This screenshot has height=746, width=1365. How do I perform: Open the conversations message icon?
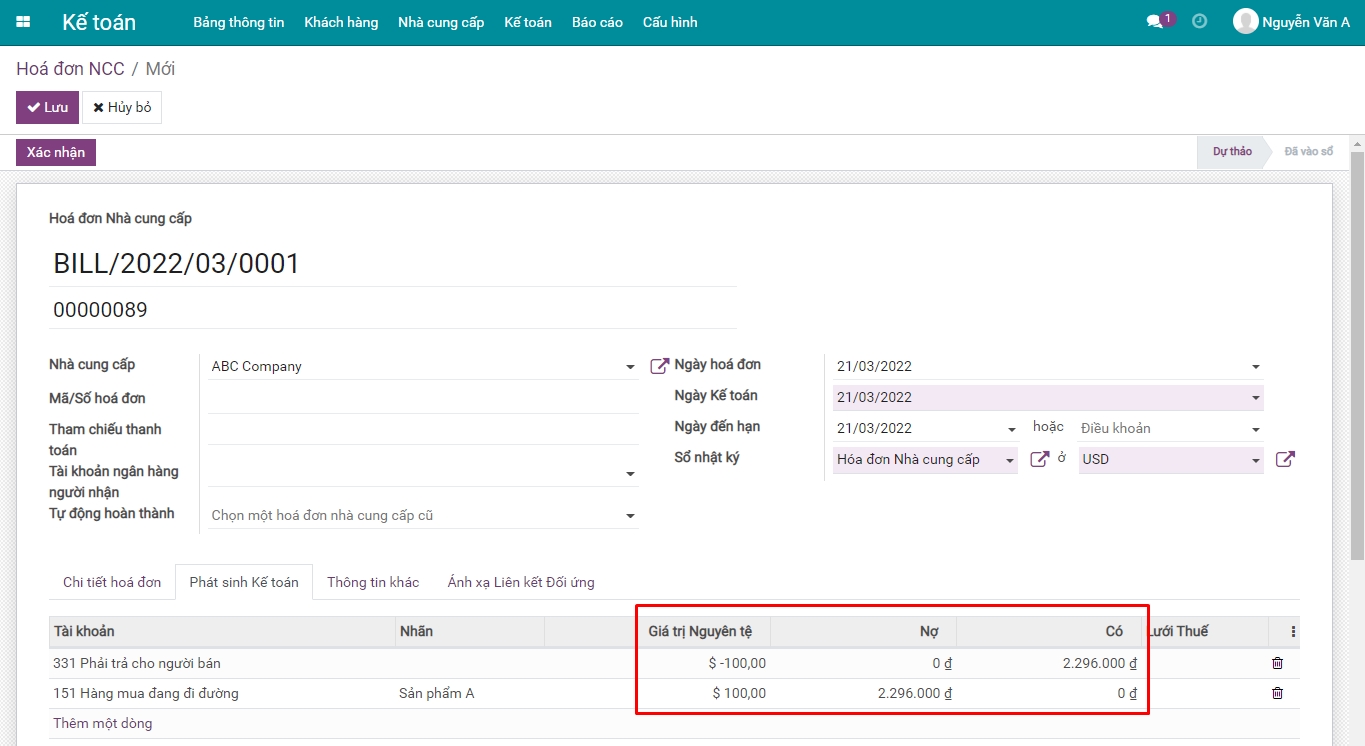click(x=1155, y=22)
